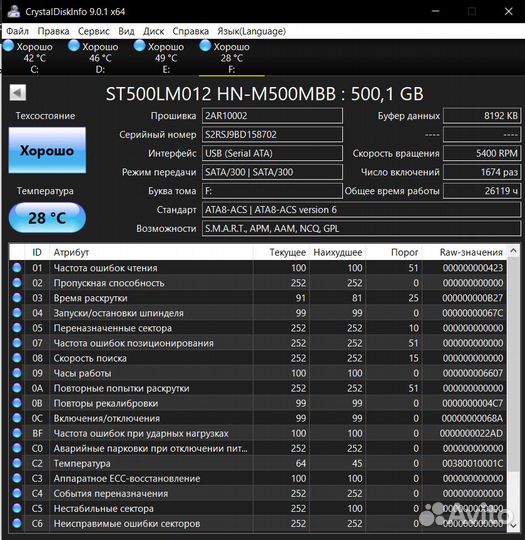Click the transfer mode field SATA/300 | SATA/300
The image size is (525, 540).
pyautogui.click(x=272, y=172)
